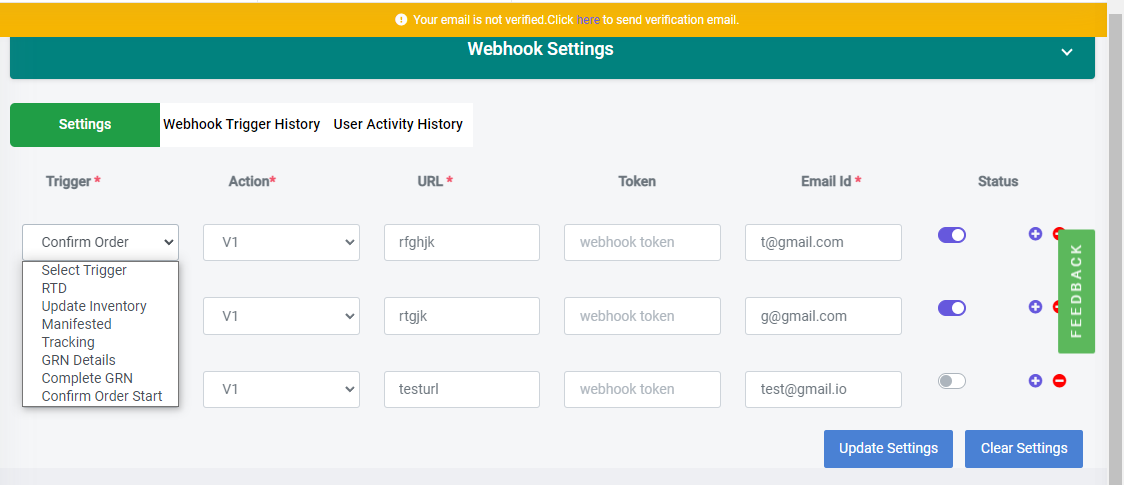Add row using plus icon beside test@gmail.io
Viewport: 1124px width, 485px height.
(1034, 380)
